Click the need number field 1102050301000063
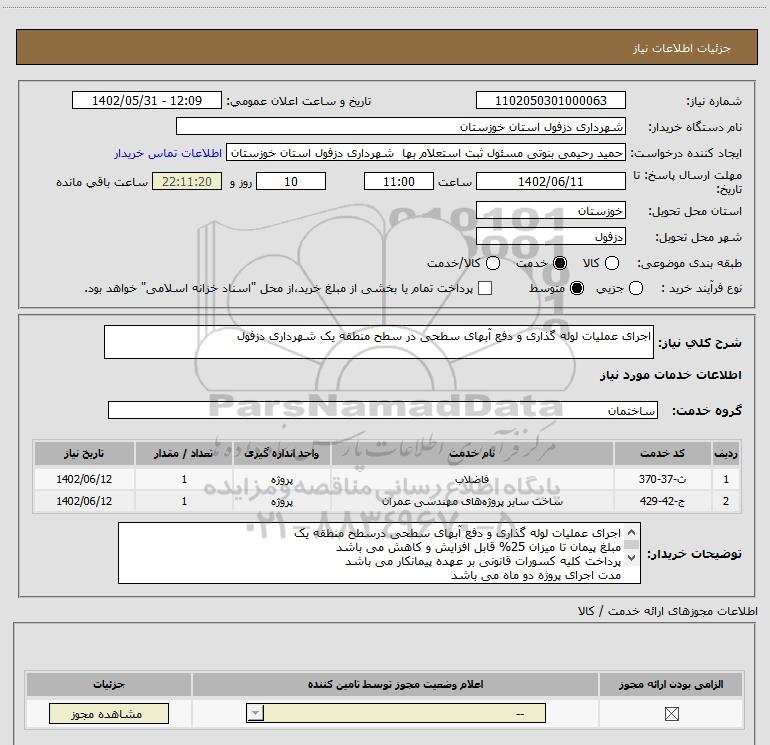The width and height of the screenshot is (770, 745). click(x=550, y=100)
